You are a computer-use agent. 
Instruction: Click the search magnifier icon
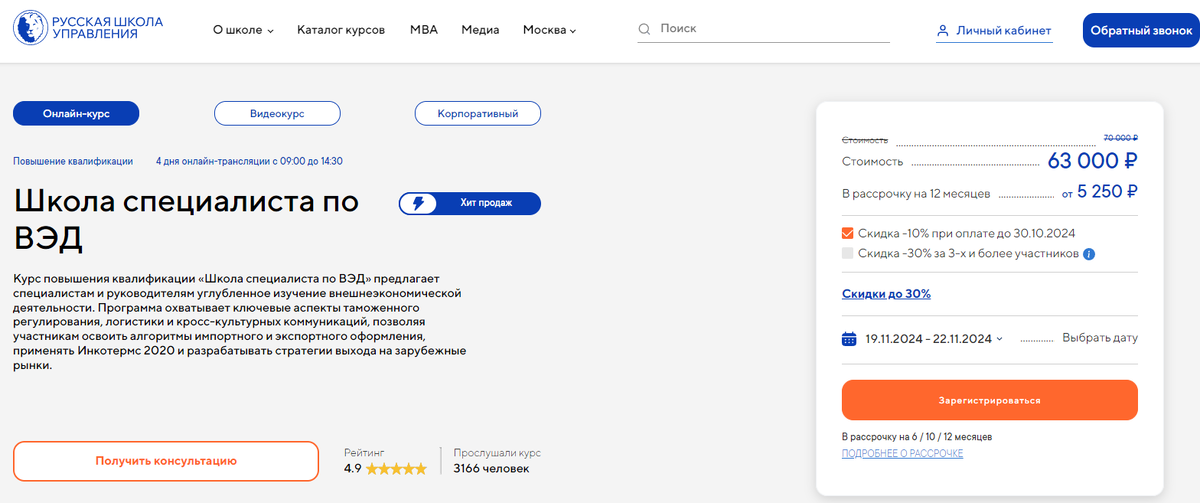click(645, 29)
